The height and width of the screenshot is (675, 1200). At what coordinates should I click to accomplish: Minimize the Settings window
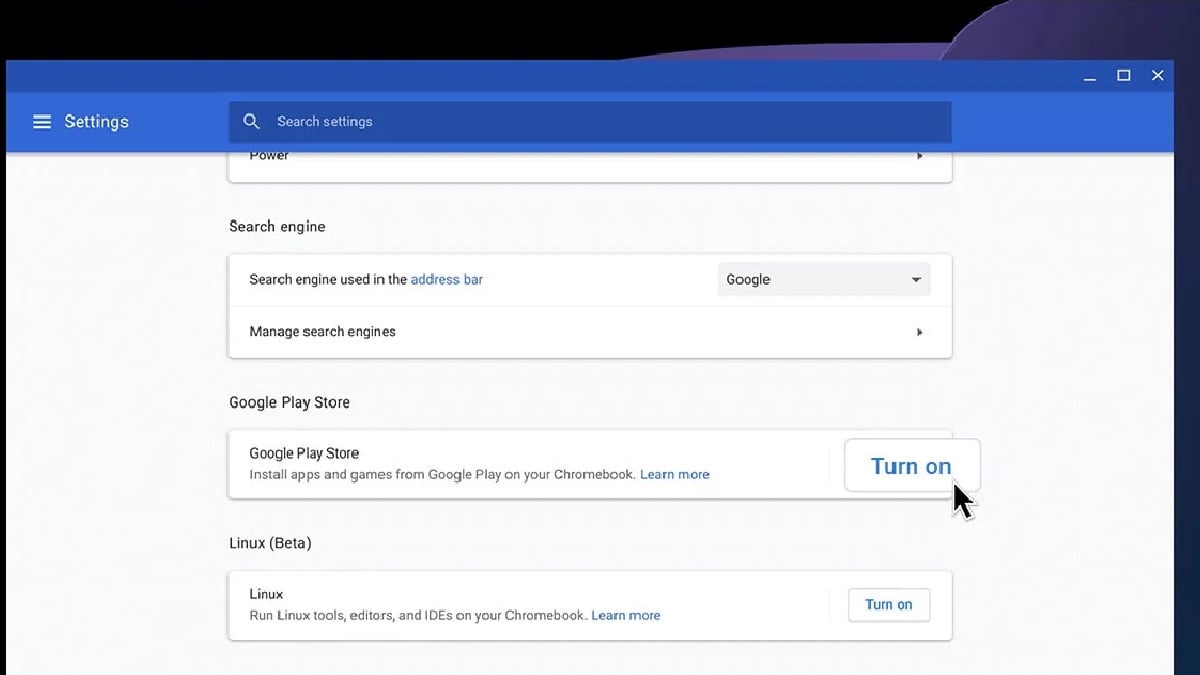click(1091, 77)
